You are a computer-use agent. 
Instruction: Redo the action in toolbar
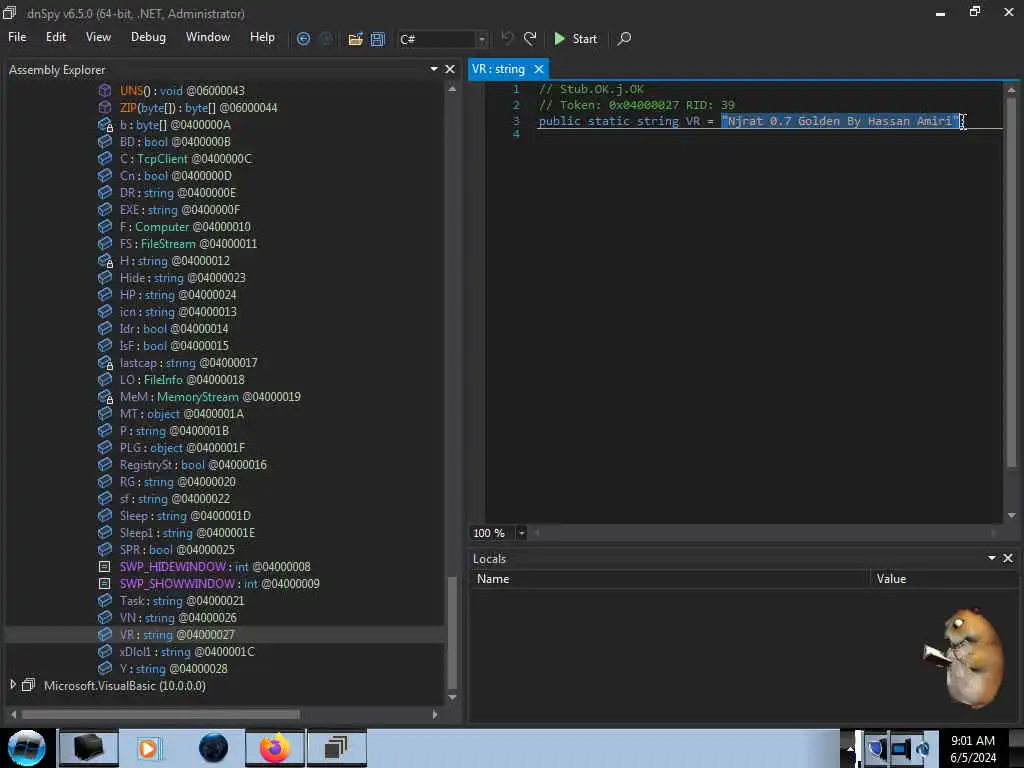(530, 39)
